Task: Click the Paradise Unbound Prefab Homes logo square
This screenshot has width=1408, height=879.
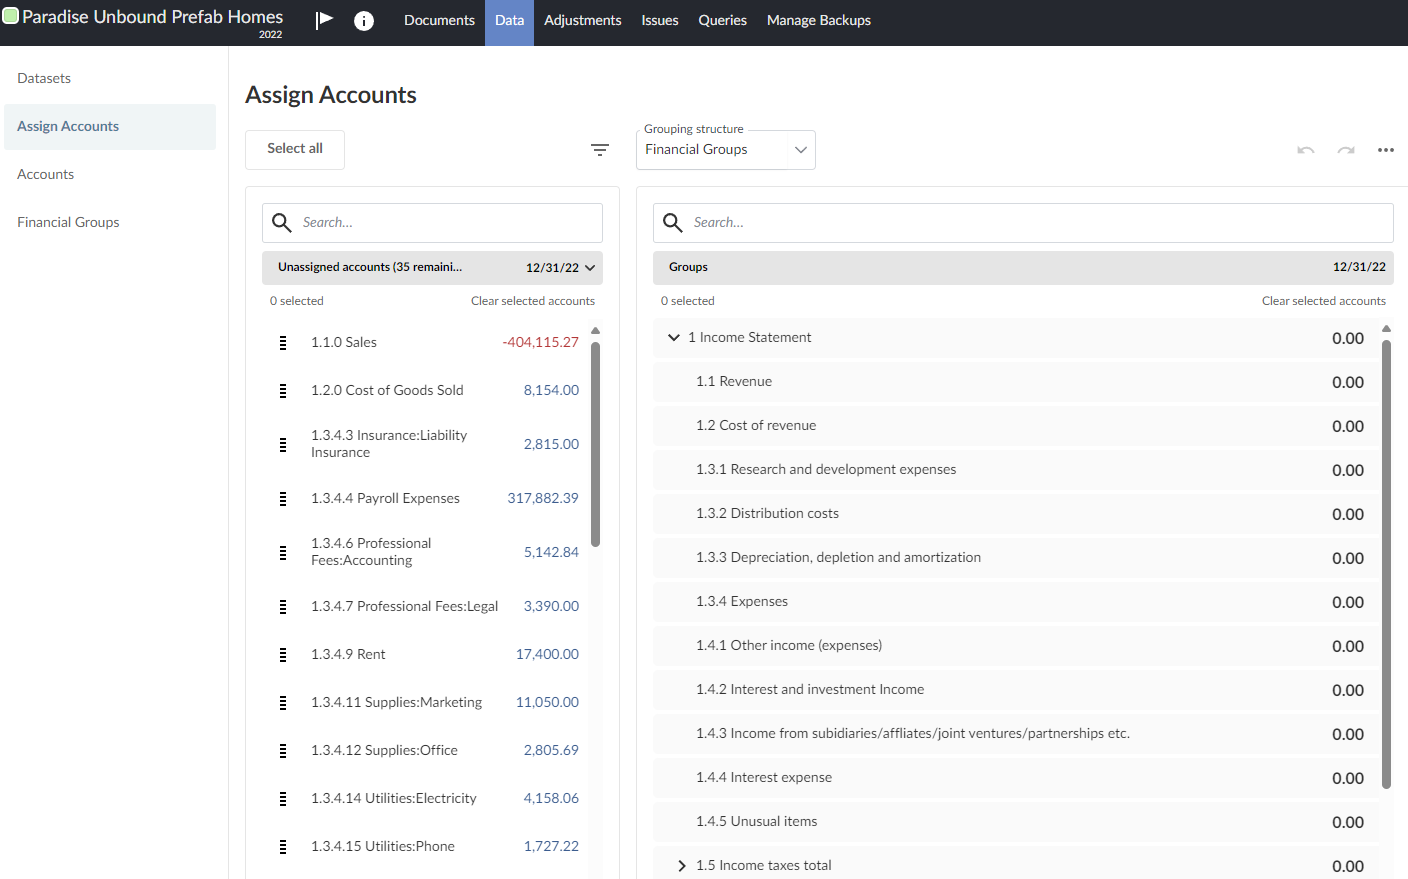Action: coord(13,15)
